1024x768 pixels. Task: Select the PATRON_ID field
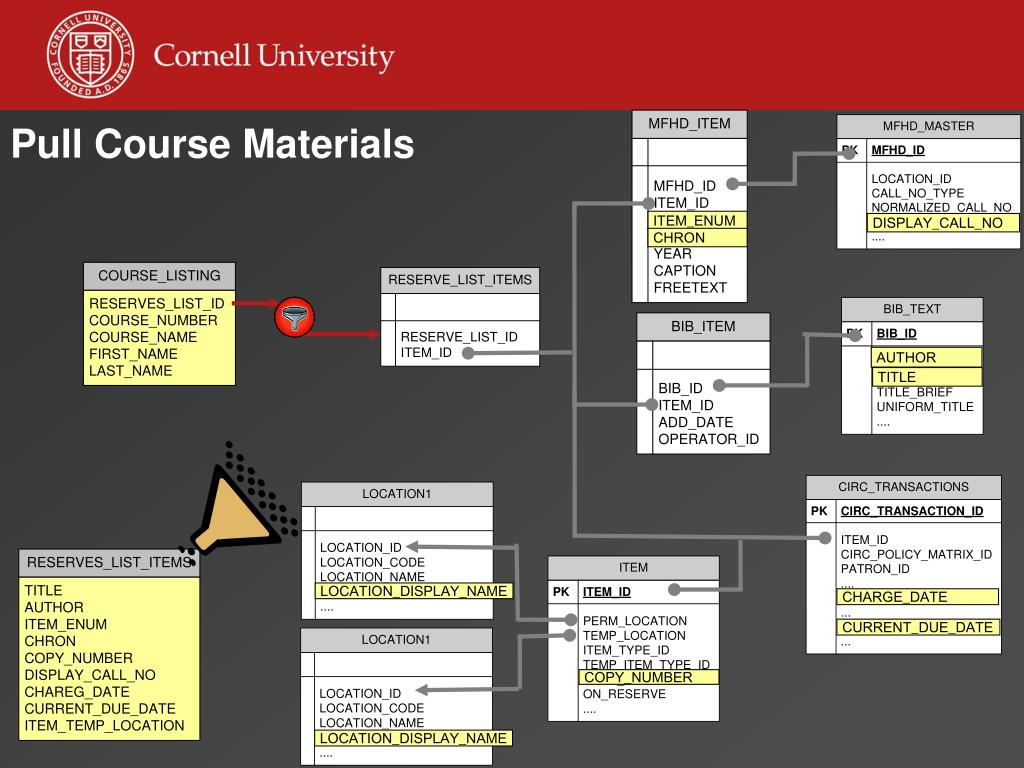click(875, 569)
